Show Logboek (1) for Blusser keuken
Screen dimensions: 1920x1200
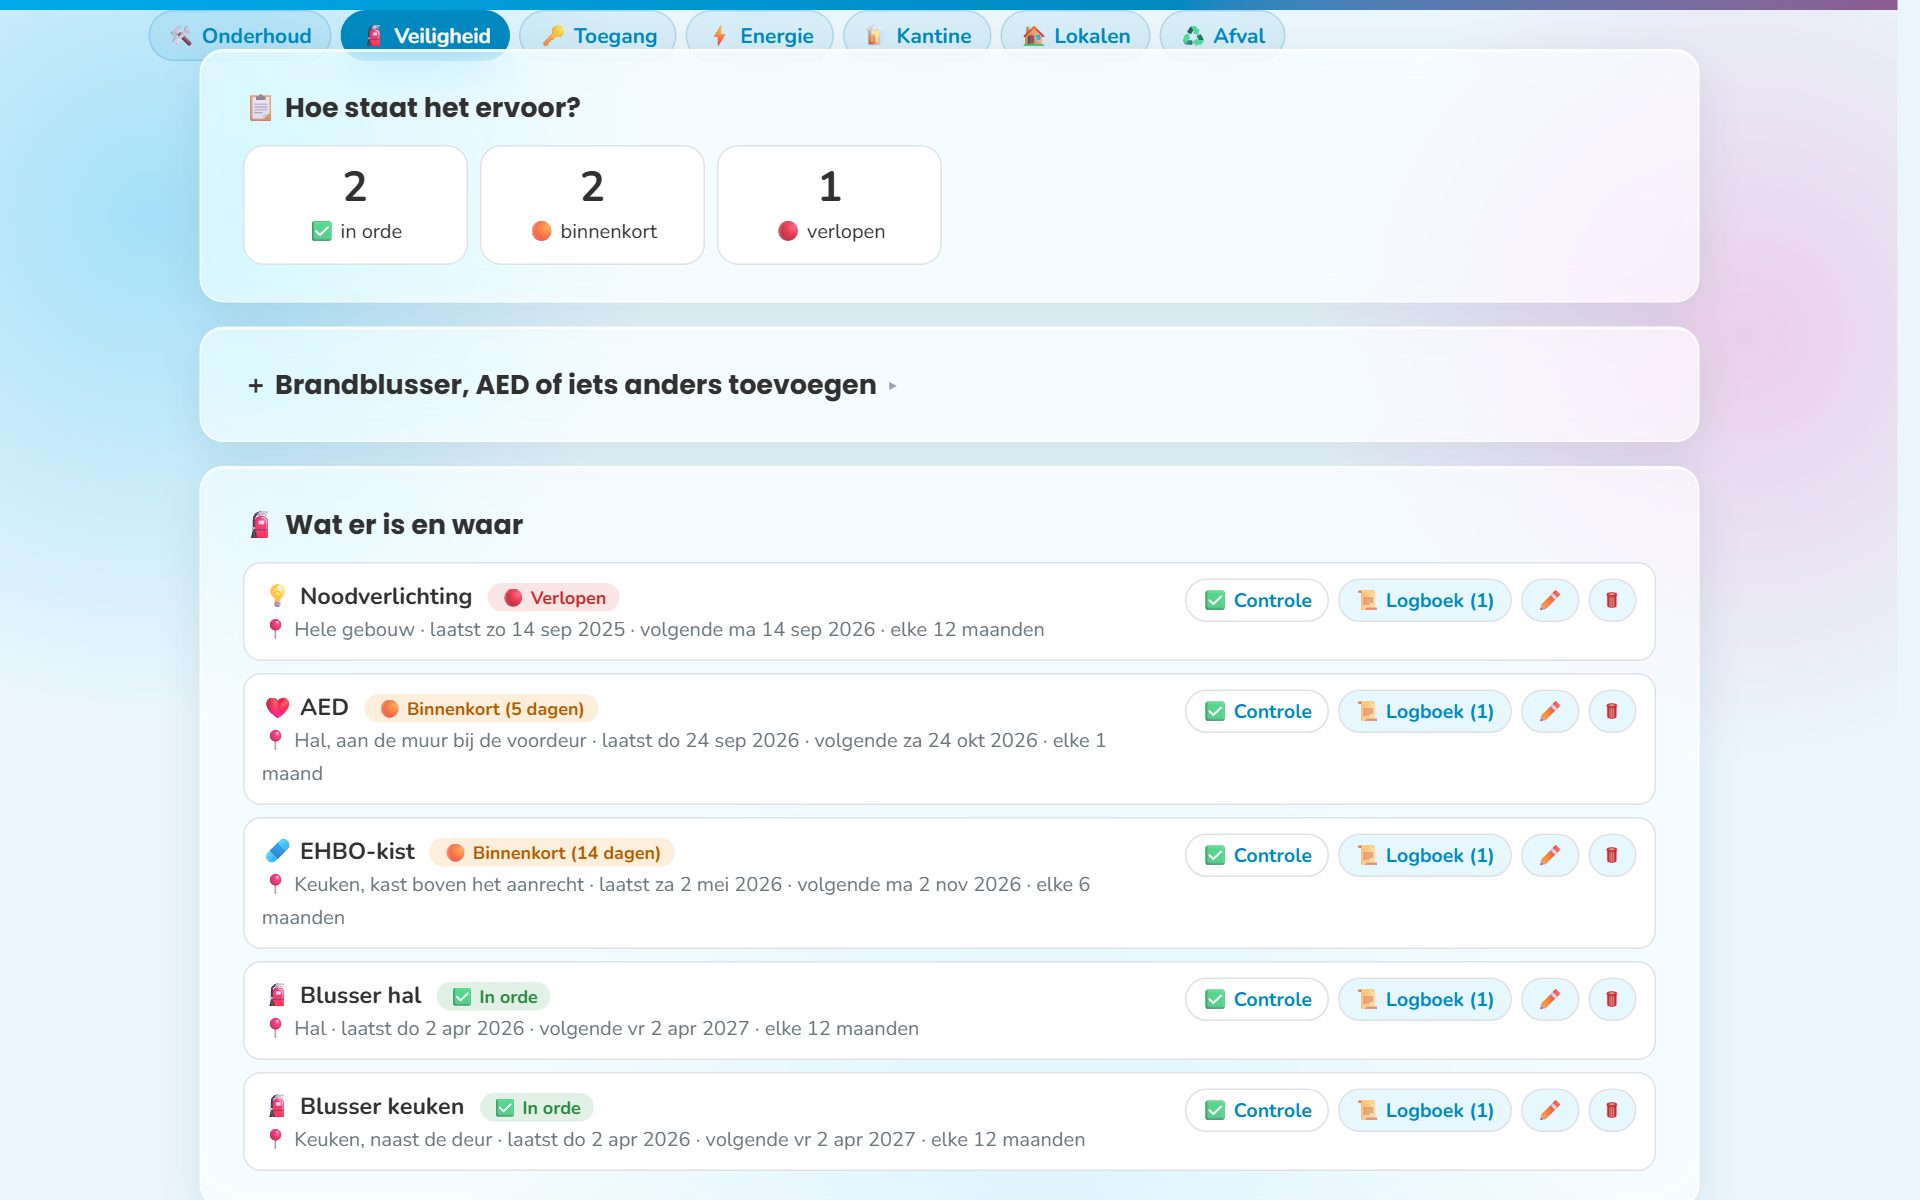pyautogui.click(x=1425, y=1110)
